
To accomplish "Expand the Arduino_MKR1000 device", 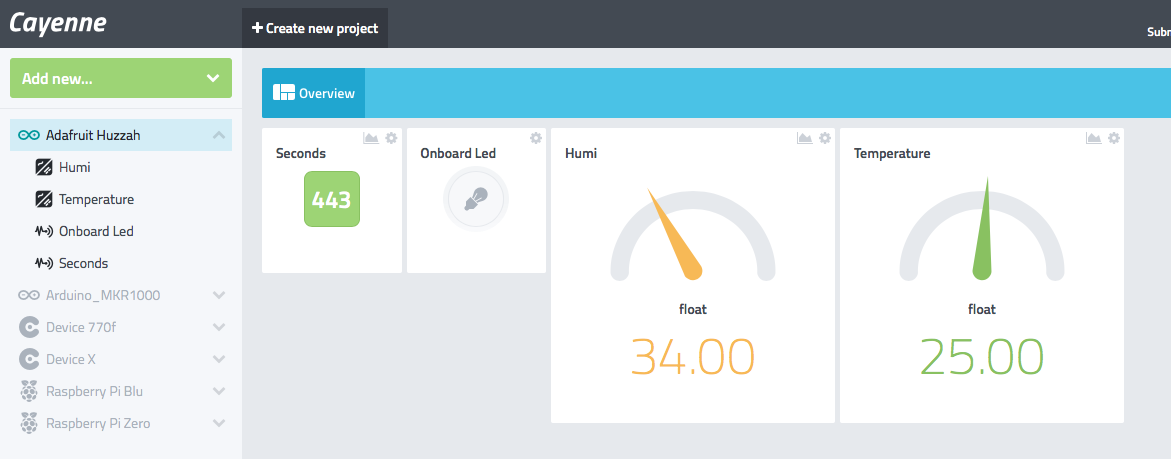I will pos(219,296).
